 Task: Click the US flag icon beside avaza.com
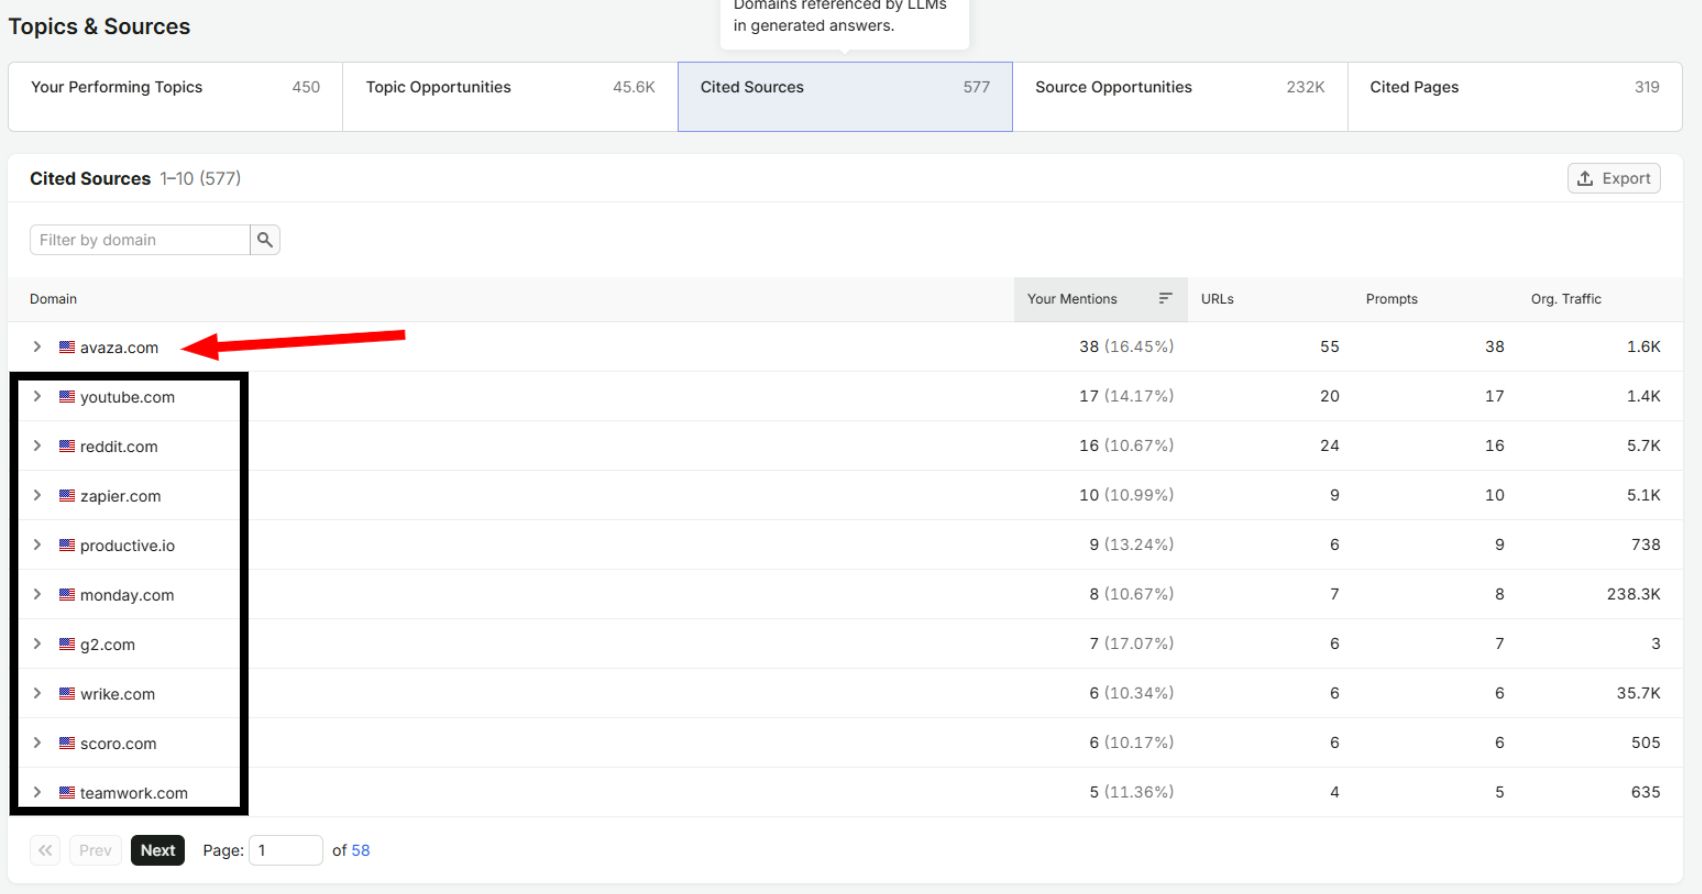67,347
